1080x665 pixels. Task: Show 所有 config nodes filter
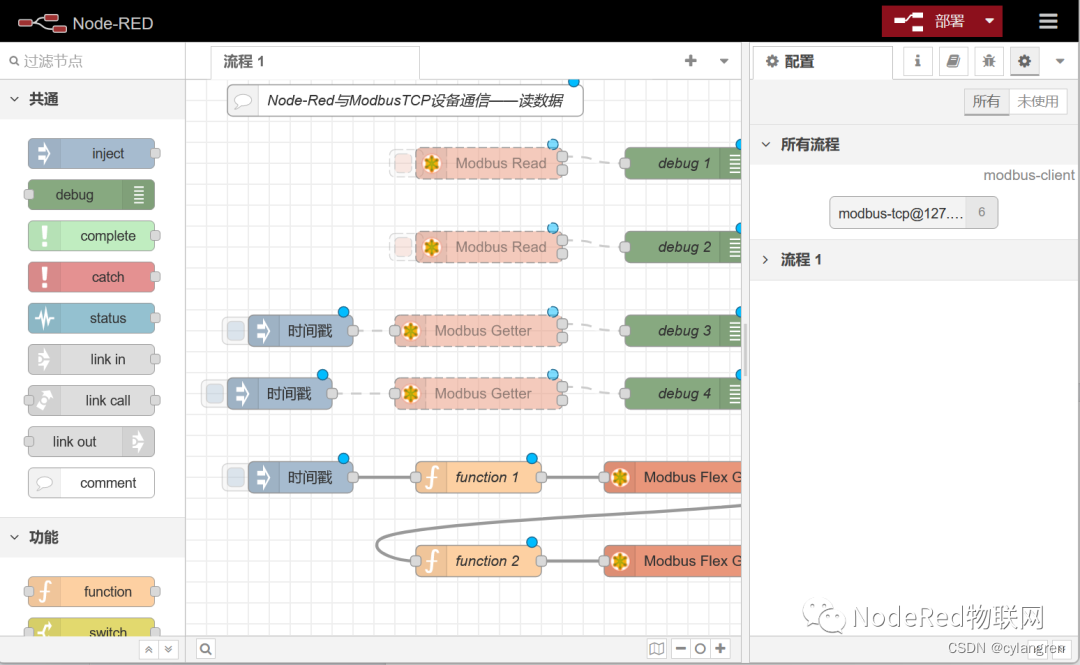pyautogui.click(x=986, y=101)
